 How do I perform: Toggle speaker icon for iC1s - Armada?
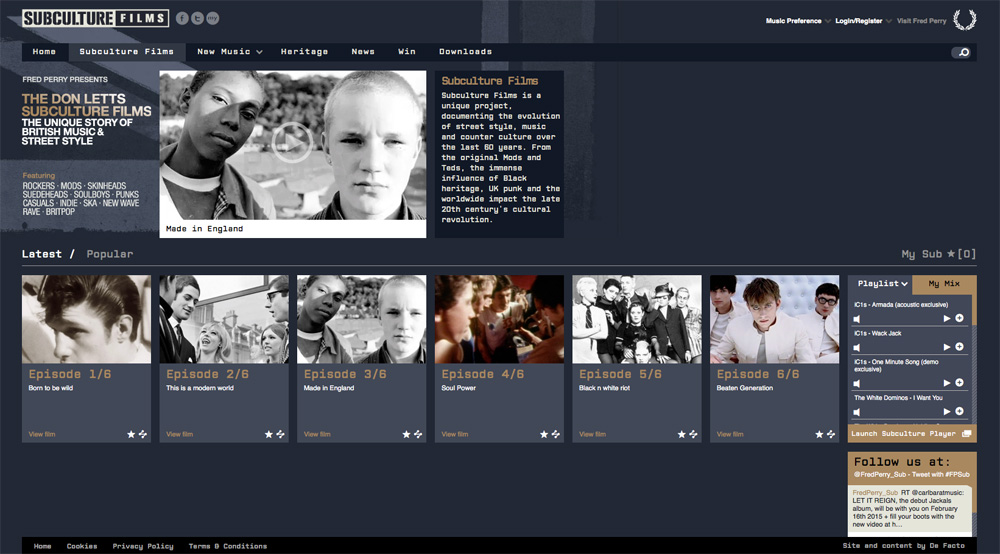857,318
